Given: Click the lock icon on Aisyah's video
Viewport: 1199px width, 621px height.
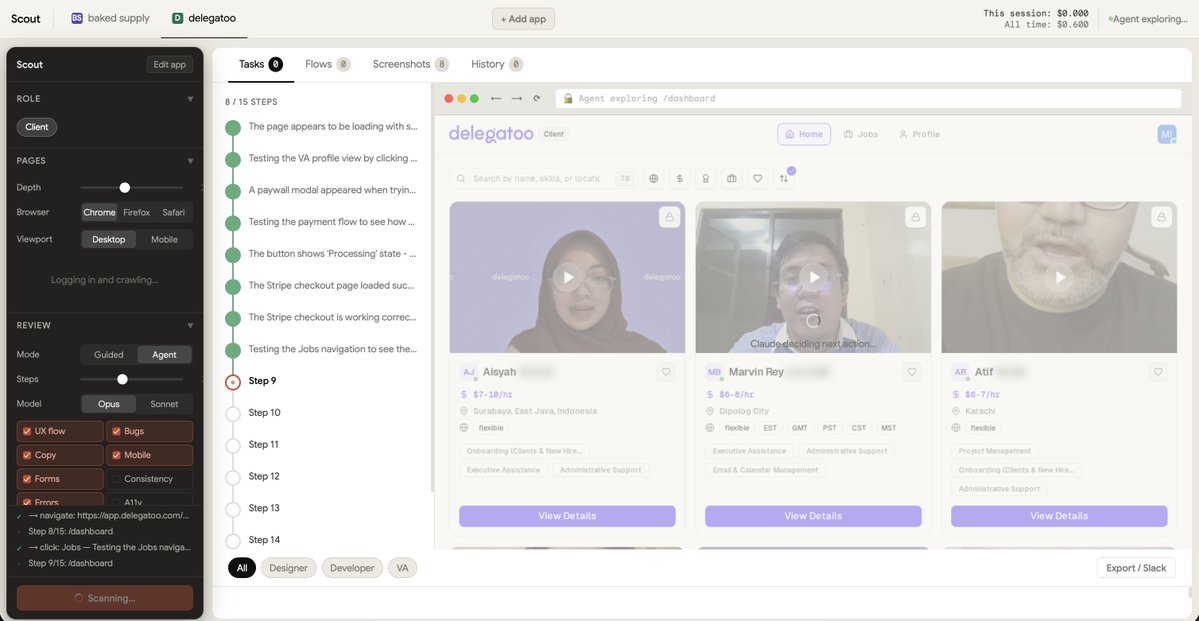Looking at the screenshot, I should 669,217.
